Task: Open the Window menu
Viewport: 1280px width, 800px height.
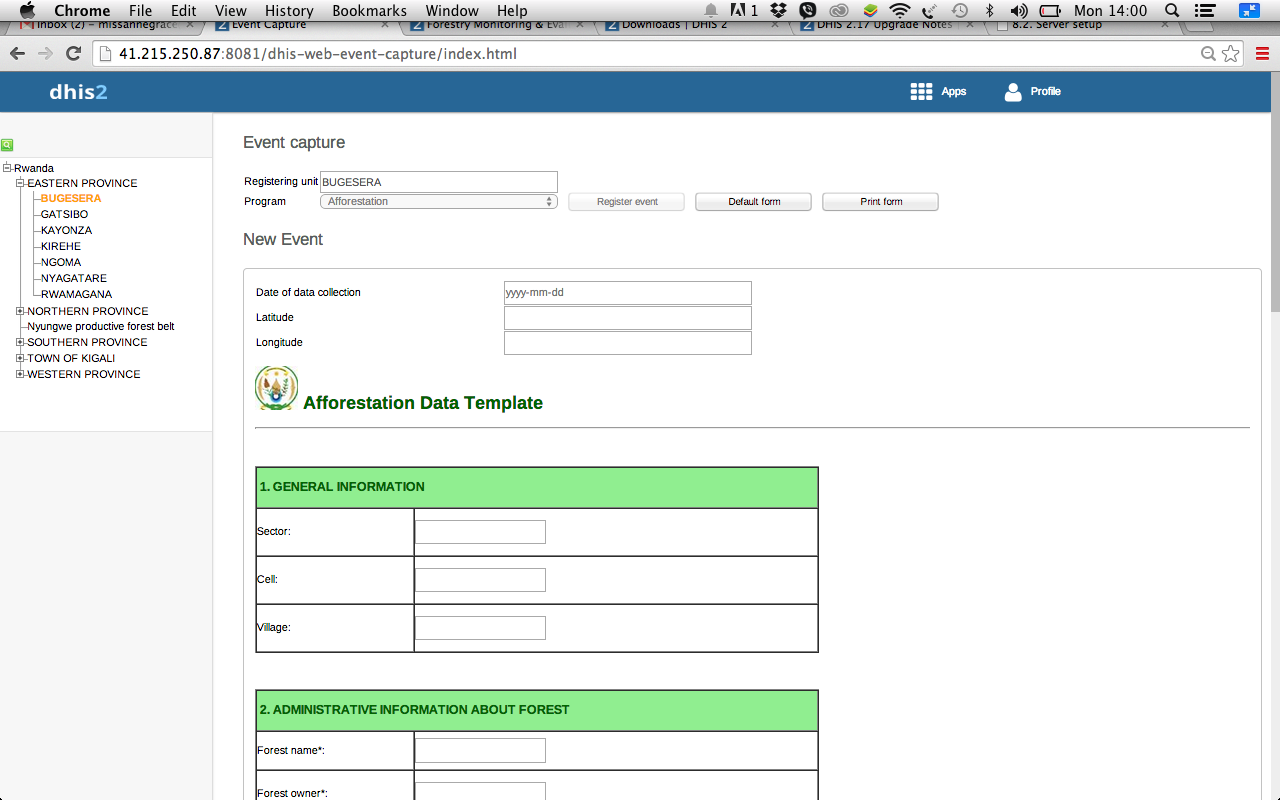Action: pos(452,11)
